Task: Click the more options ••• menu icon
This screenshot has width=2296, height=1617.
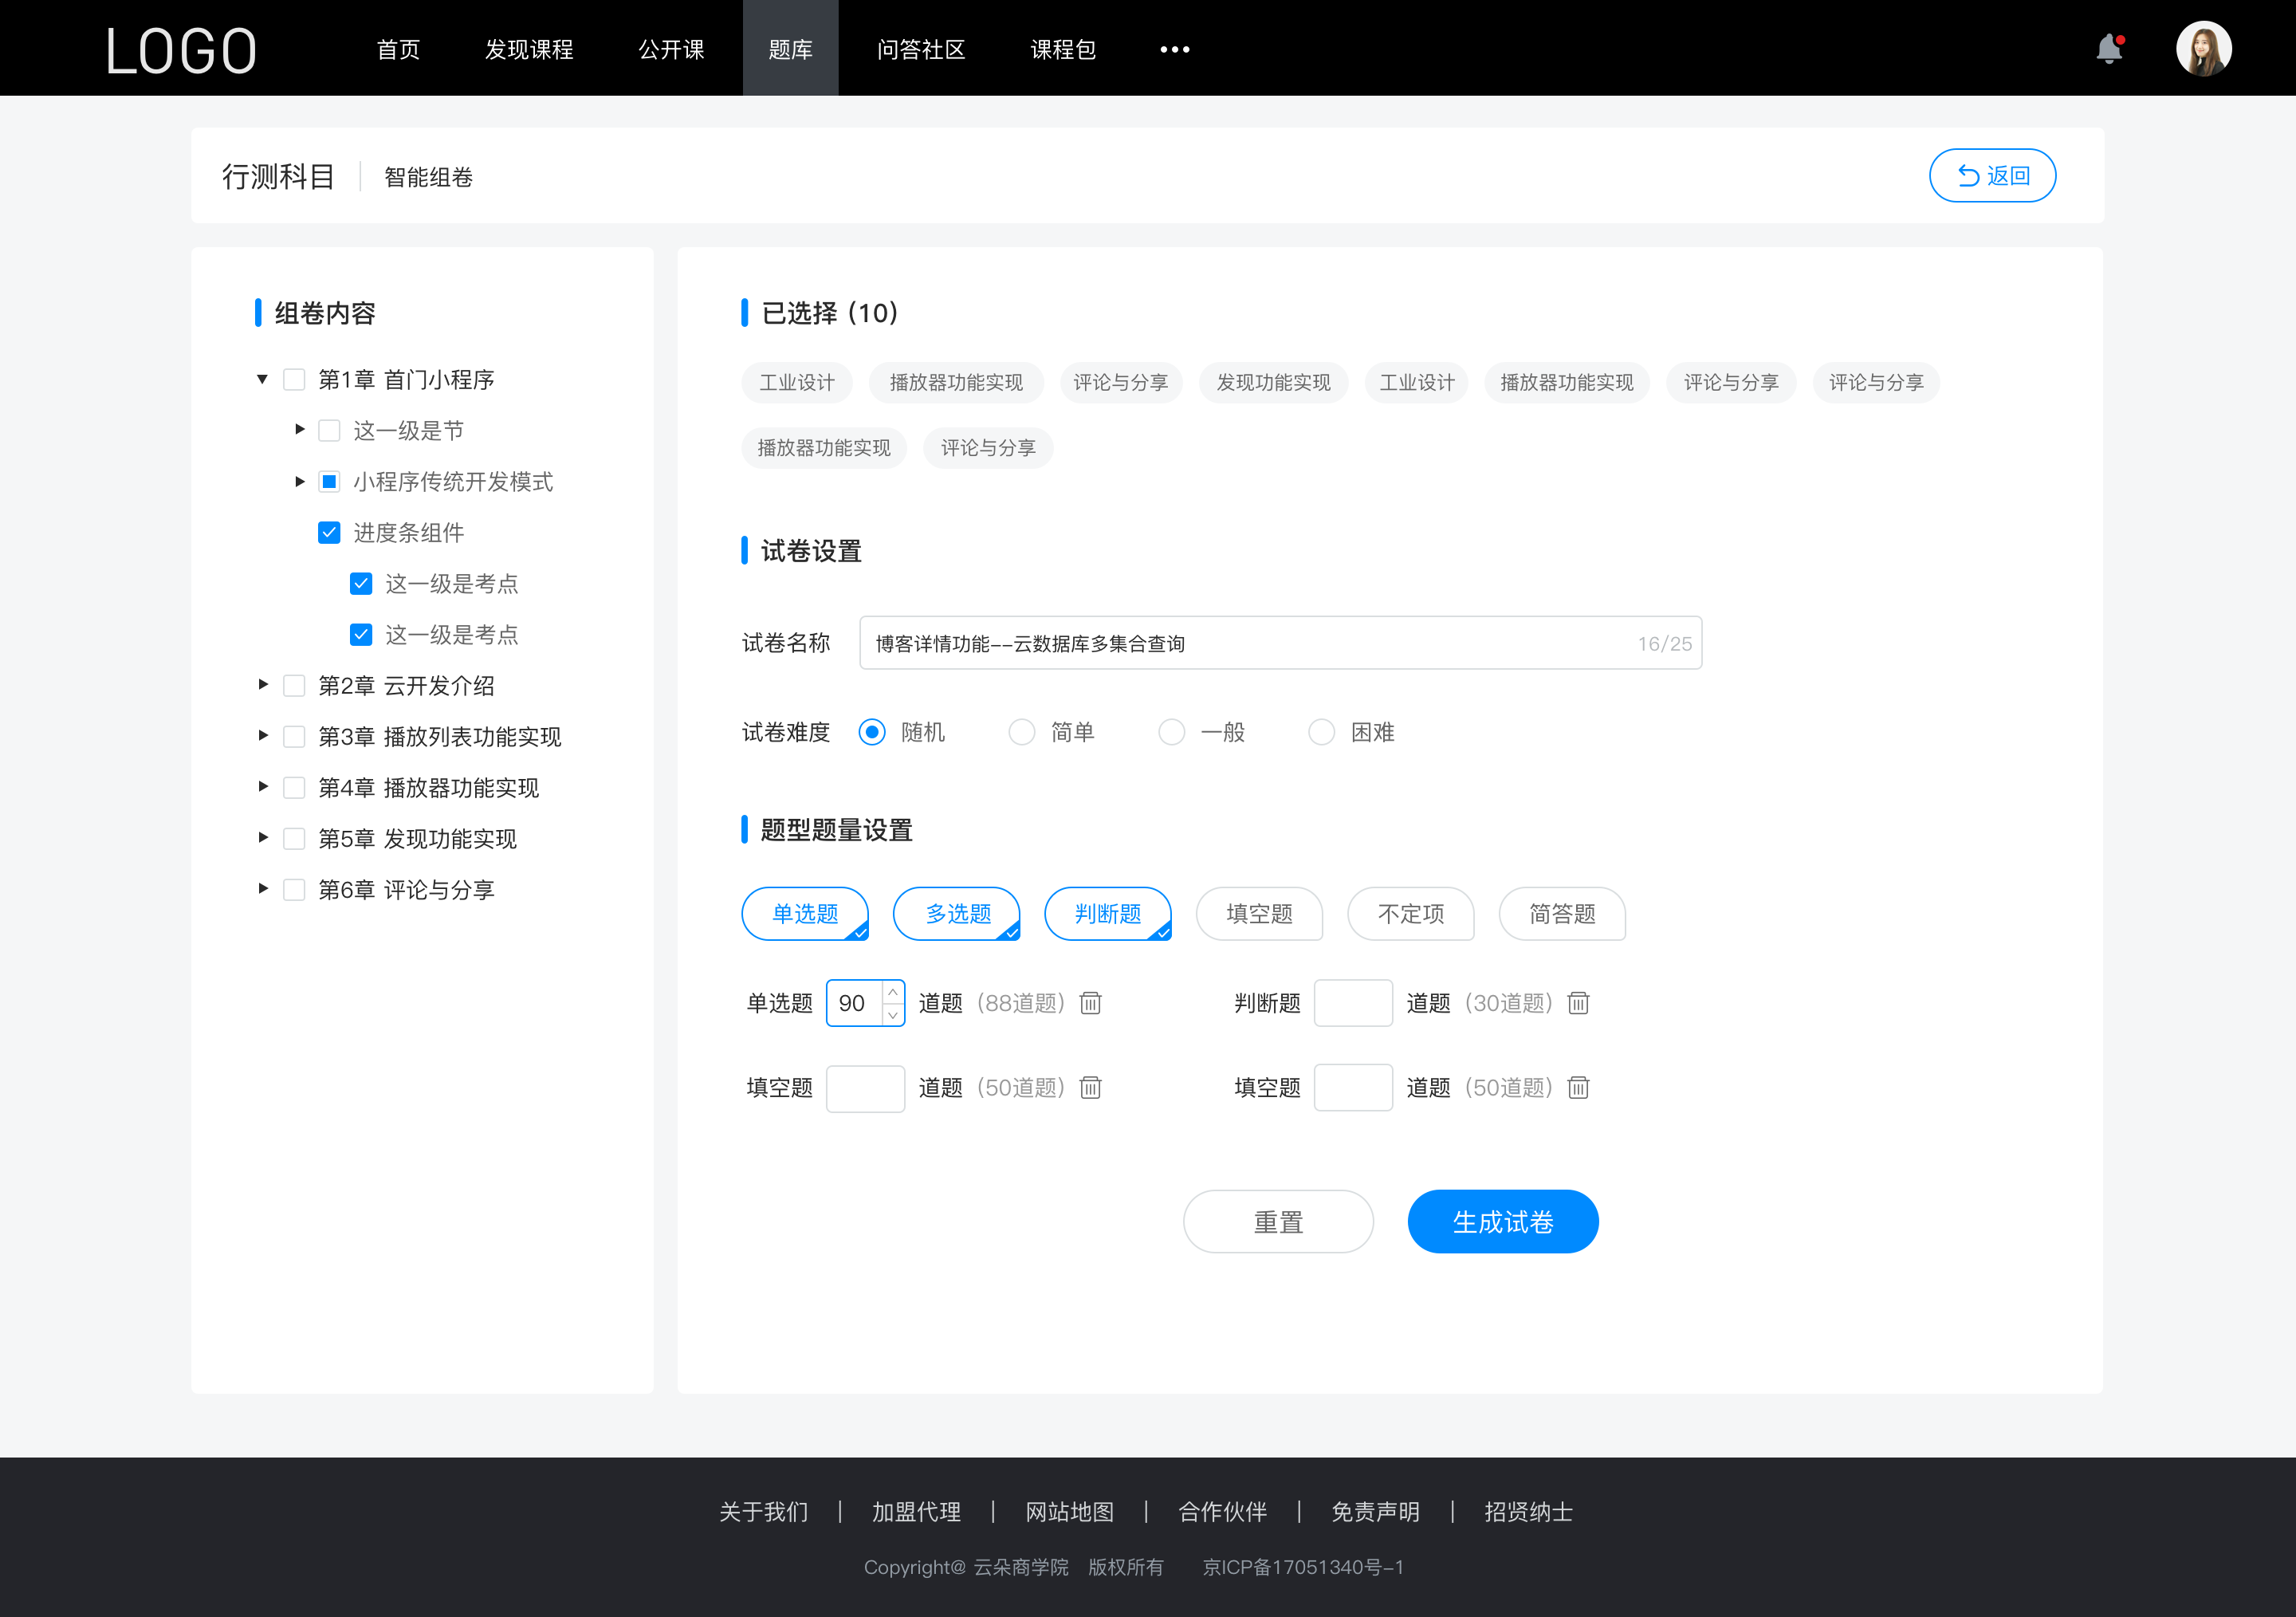Action: click(x=1174, y=47)
